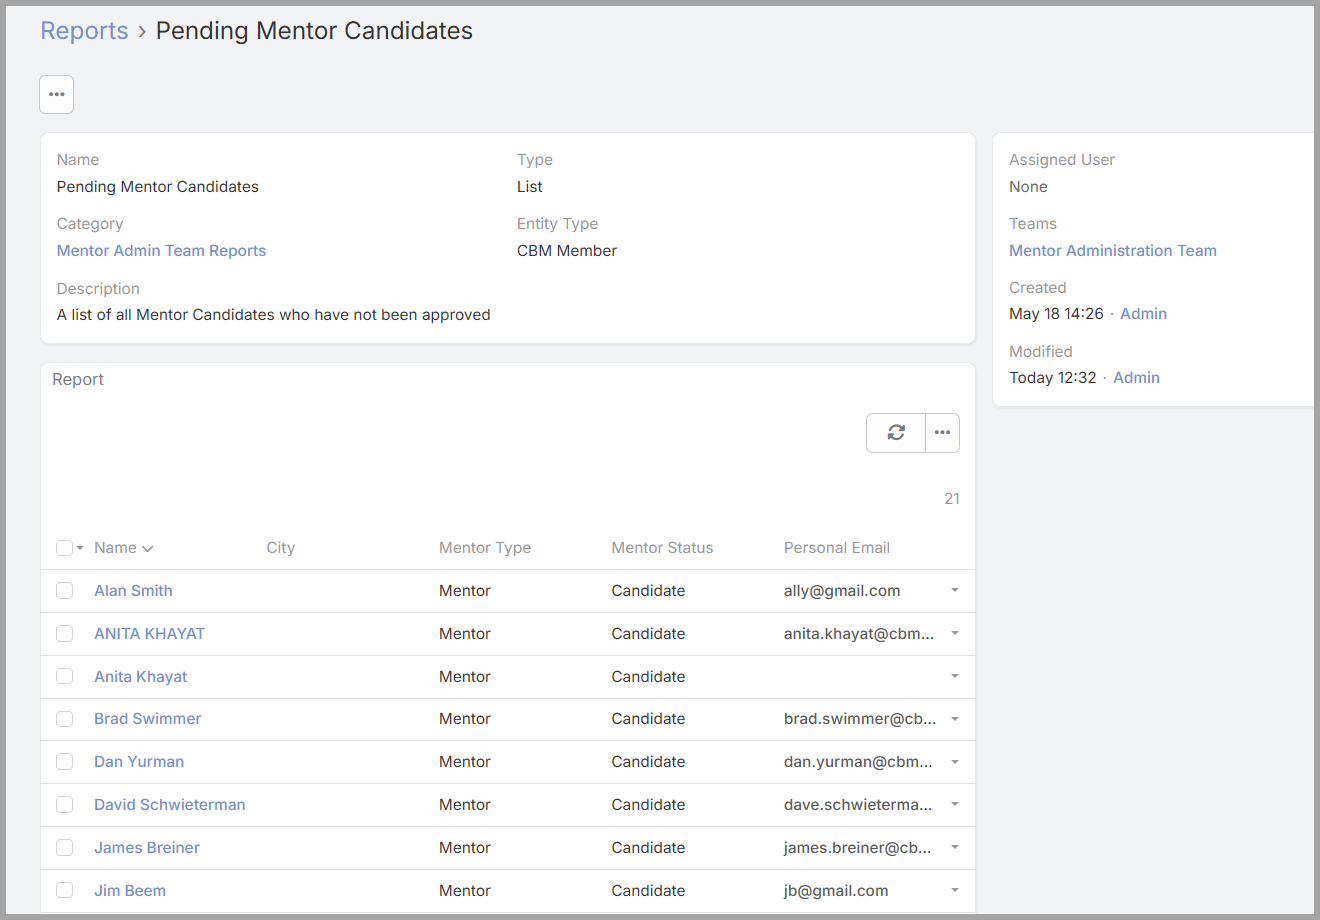Open the record three-dot menu below breadcrumb
The height and width of the screenshot is (920, 1320).
click(x=57, y=95)
